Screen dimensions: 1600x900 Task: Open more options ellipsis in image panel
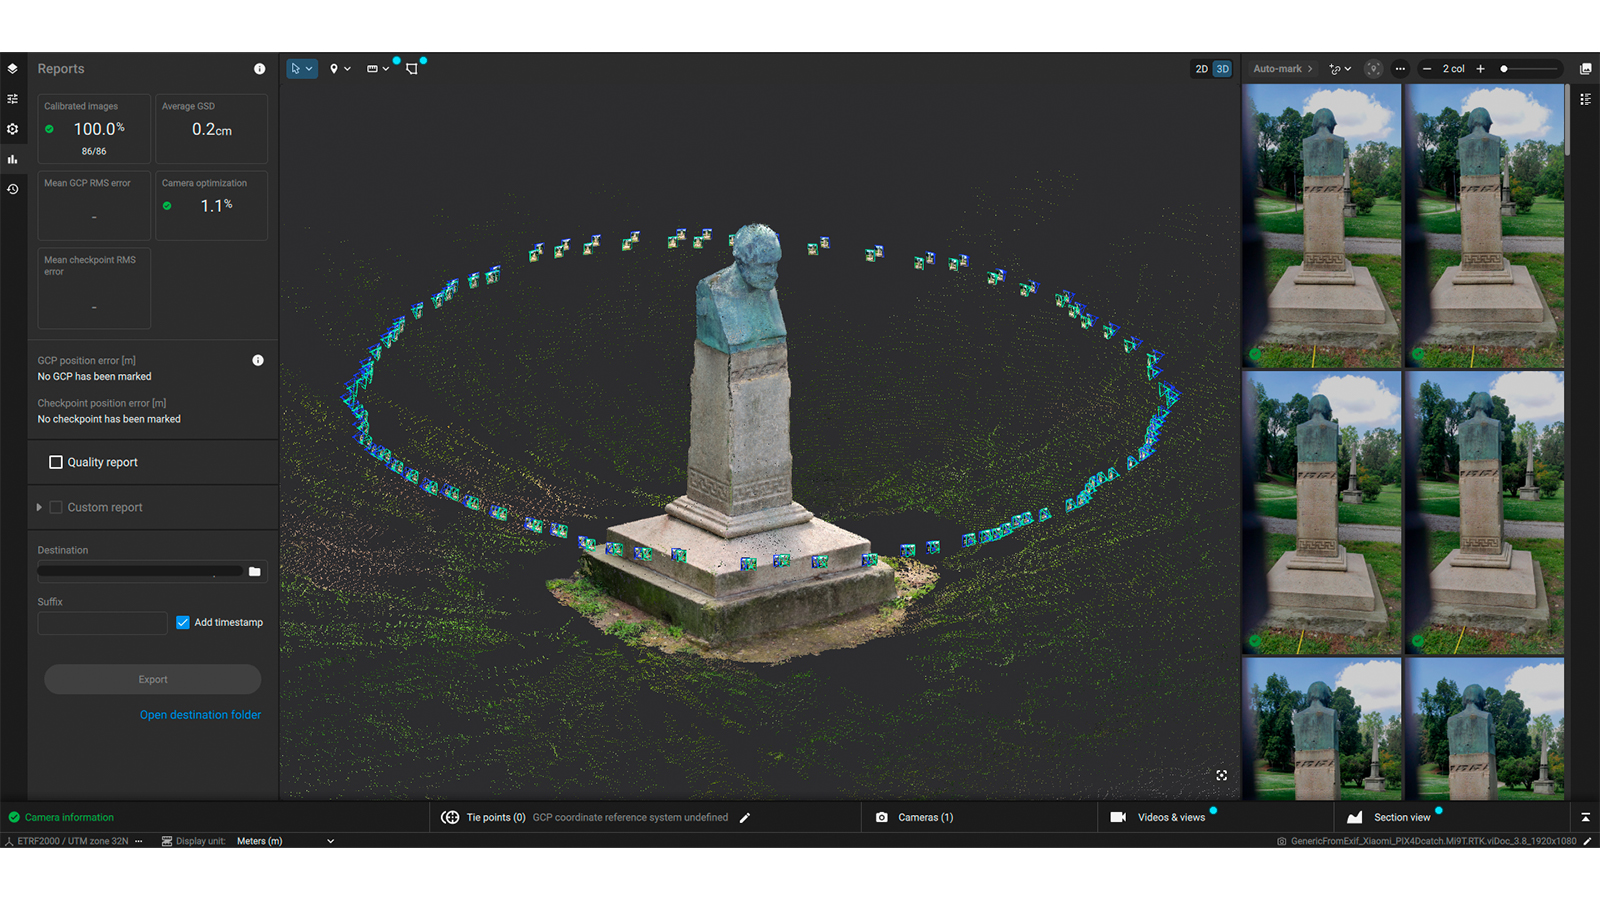pyautogui.click(x=1400, y=69)
